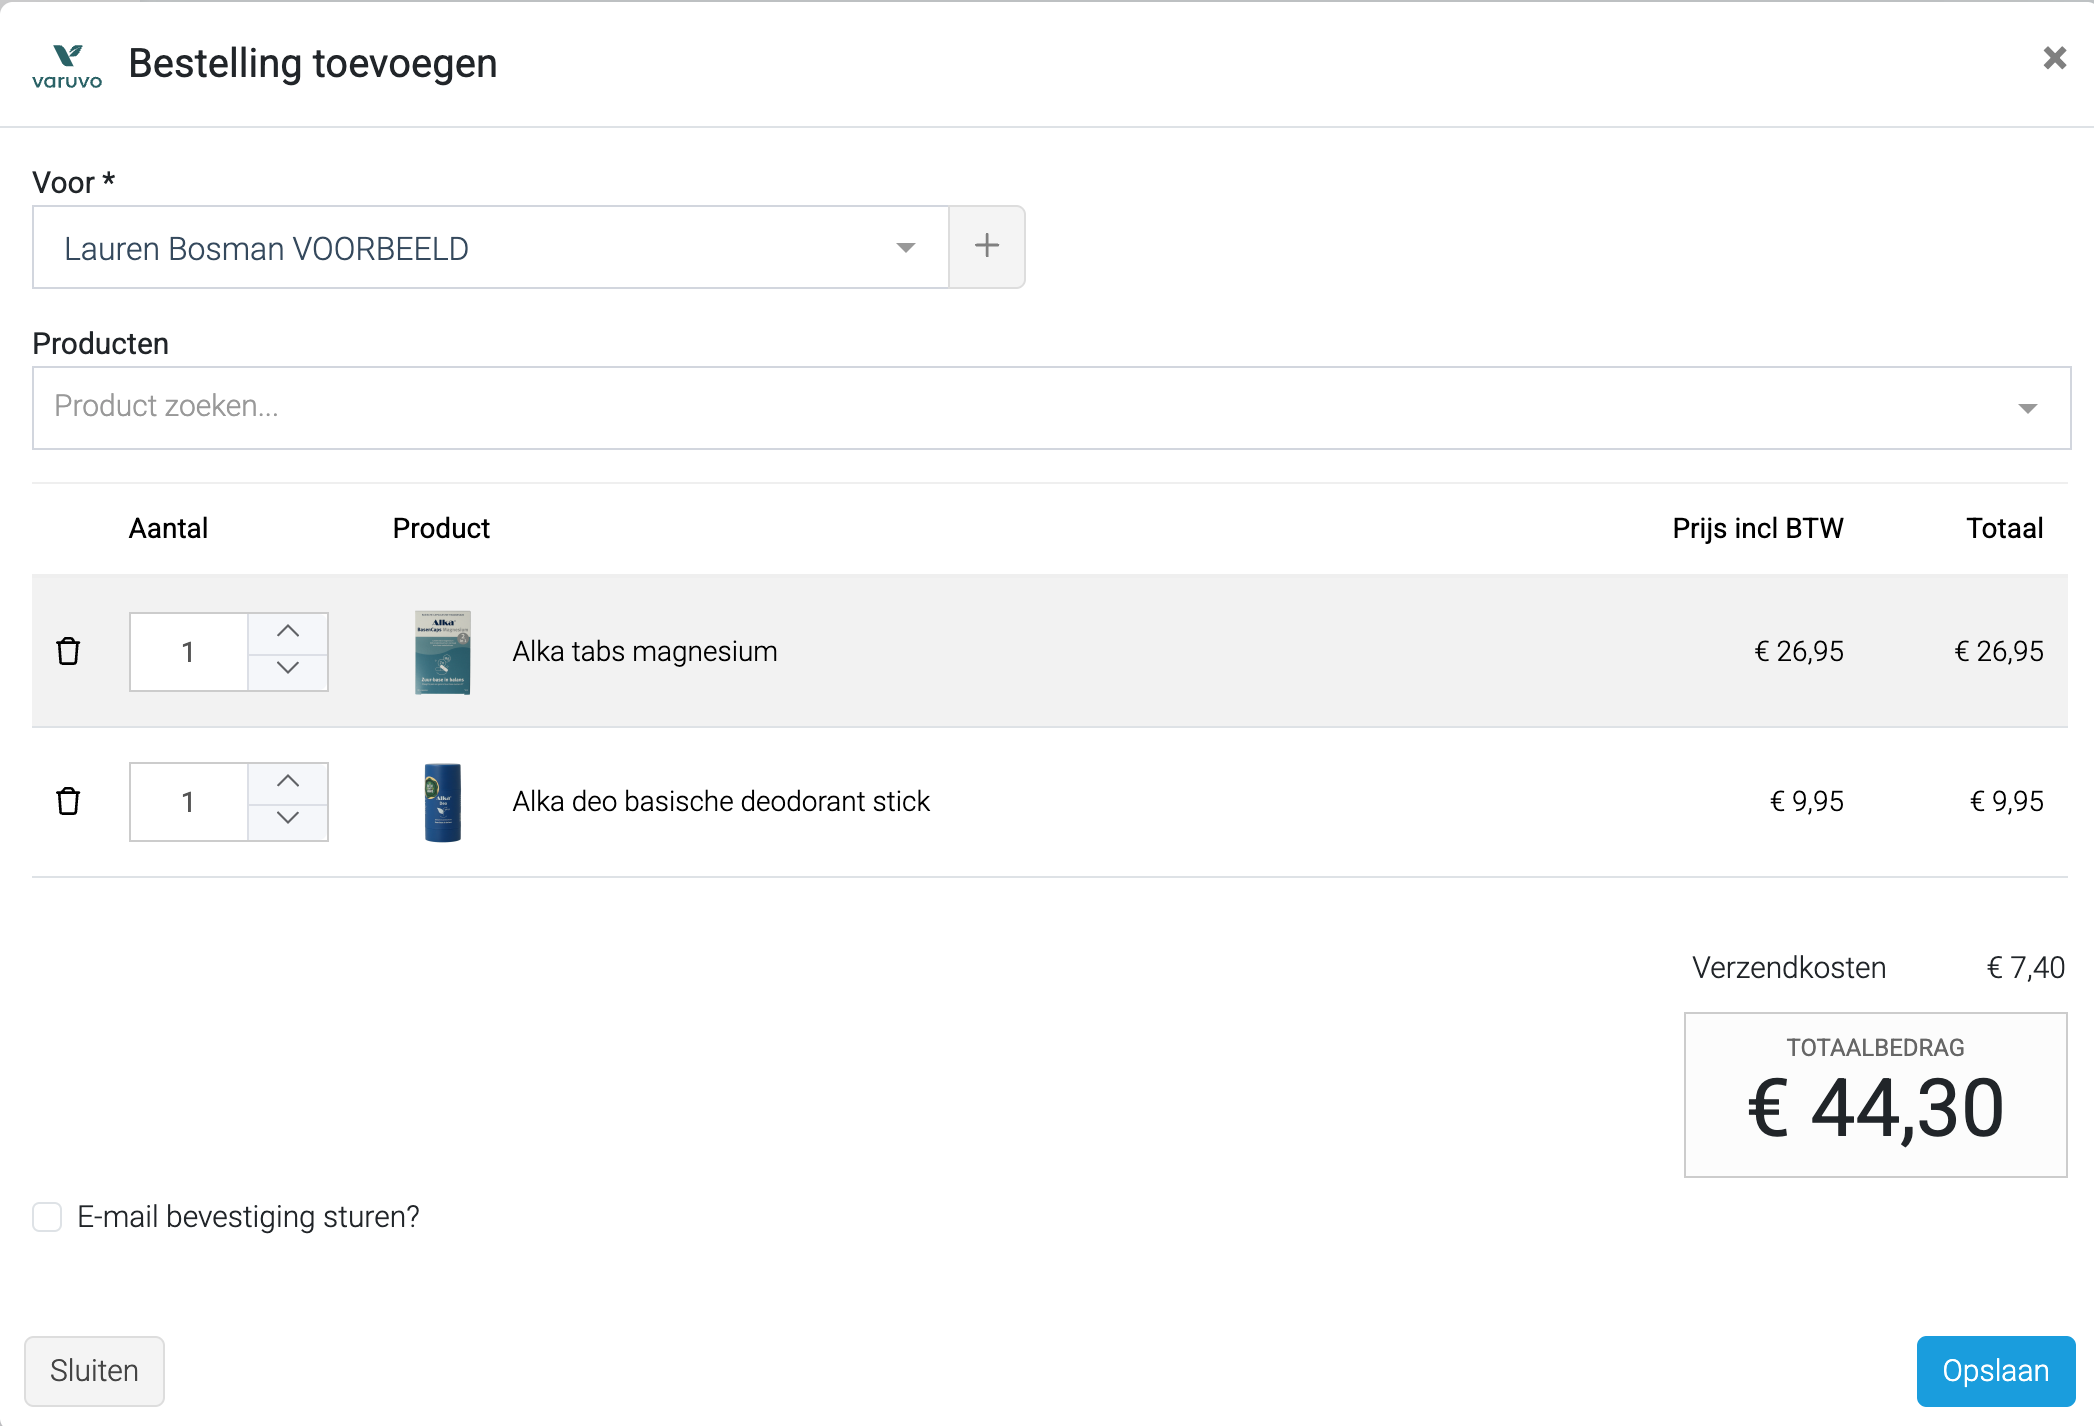Click the Alka tabs magnesium quantity field

[x=188, y=652]
